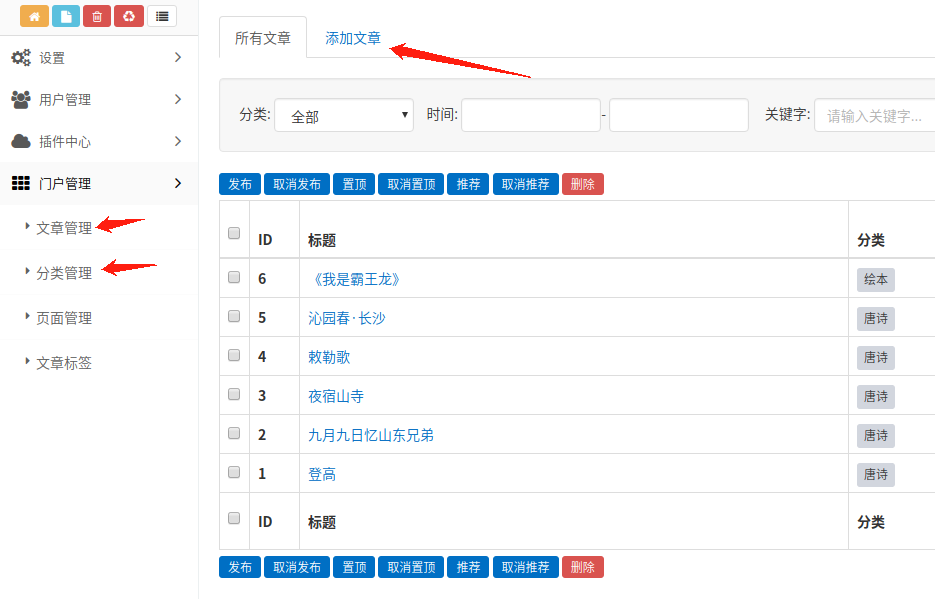
Task: Click the bottom 推荐 button
Action: tap(468, 567)
